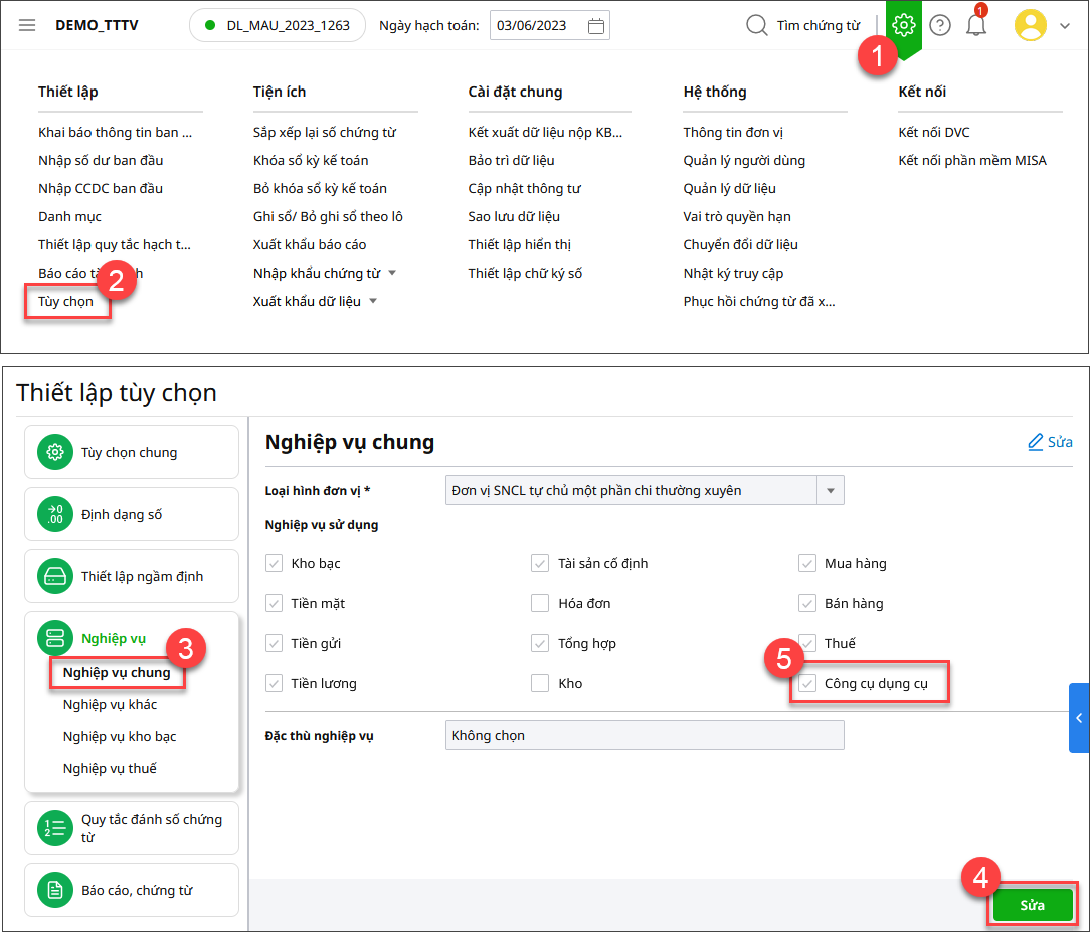Select Nghiệp vụ kho bạc sub-item
Screen dimensions: 1090x932
(120, 737)
